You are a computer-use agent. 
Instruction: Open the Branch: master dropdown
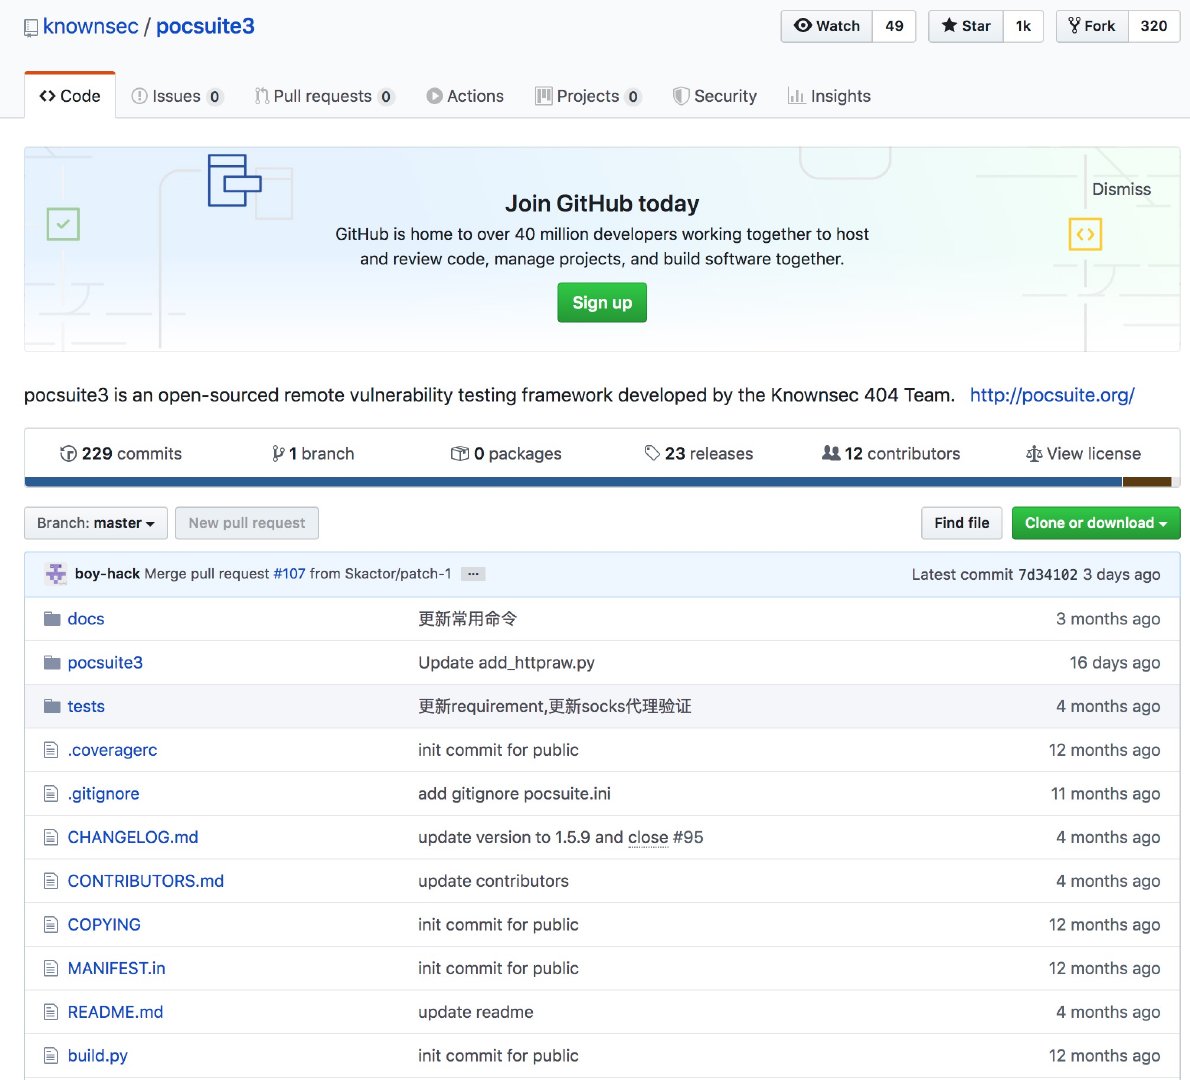point(96,523)
